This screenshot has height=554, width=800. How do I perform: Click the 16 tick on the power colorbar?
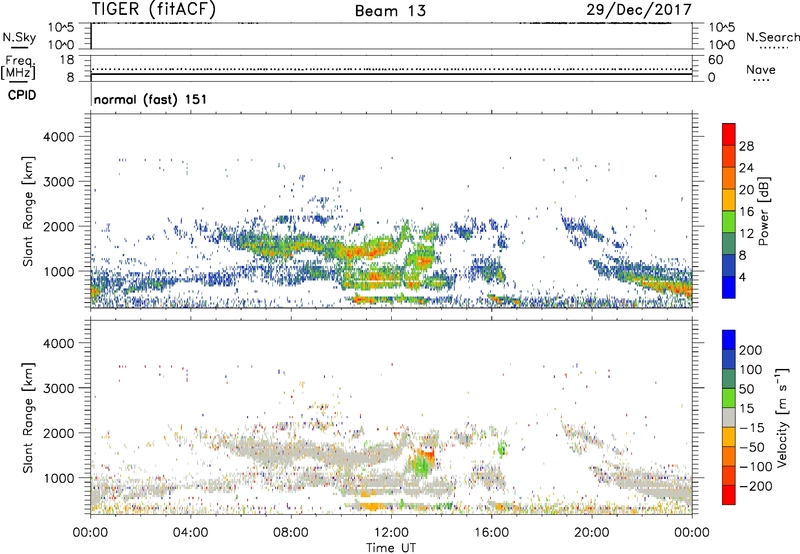(x=746, y=212)
